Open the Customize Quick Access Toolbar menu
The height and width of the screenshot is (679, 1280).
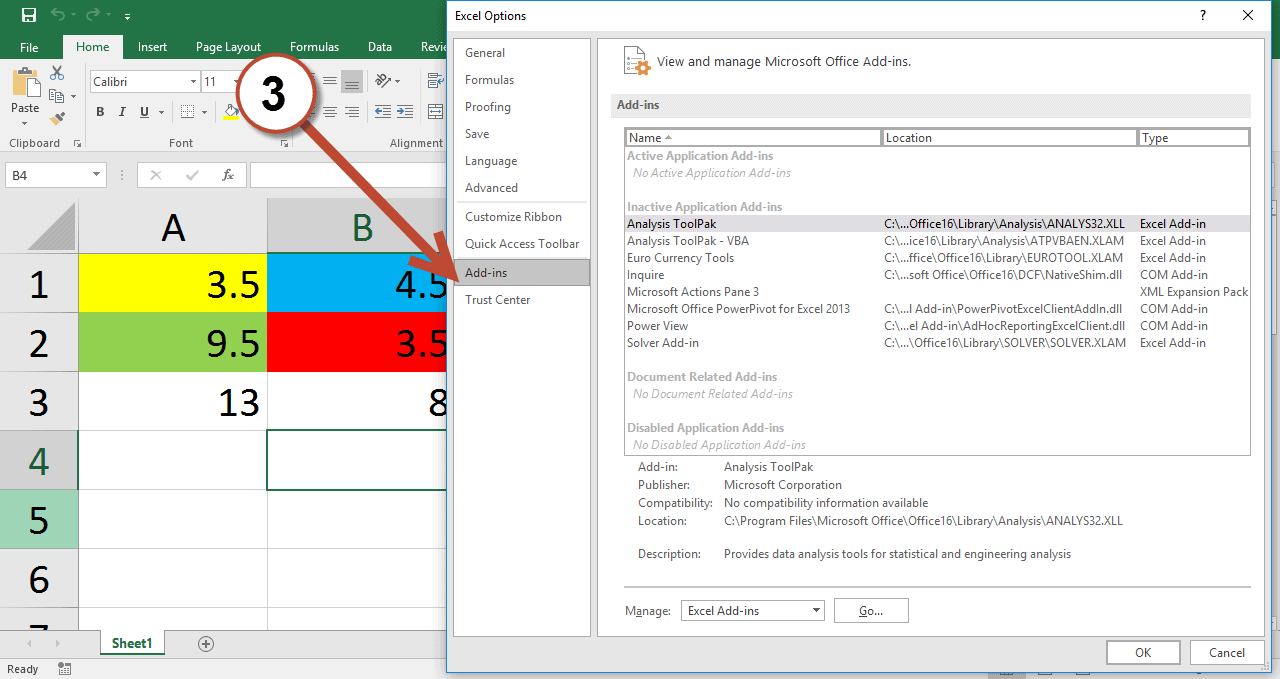point(127,17)
